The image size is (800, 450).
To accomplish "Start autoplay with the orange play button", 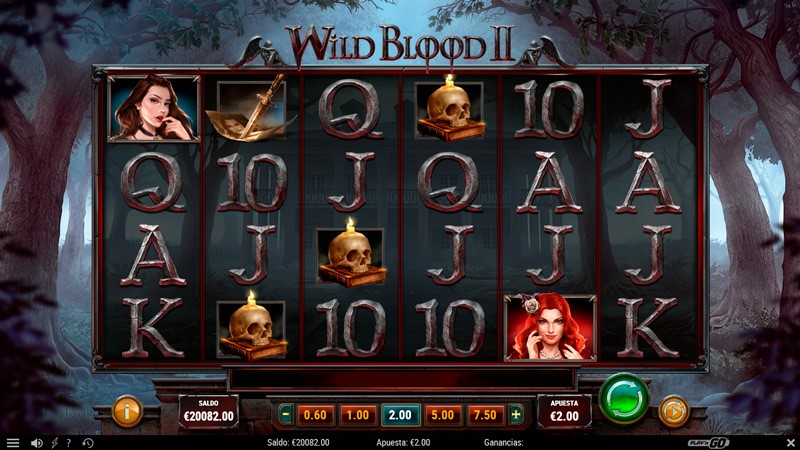I will point(673,411).
